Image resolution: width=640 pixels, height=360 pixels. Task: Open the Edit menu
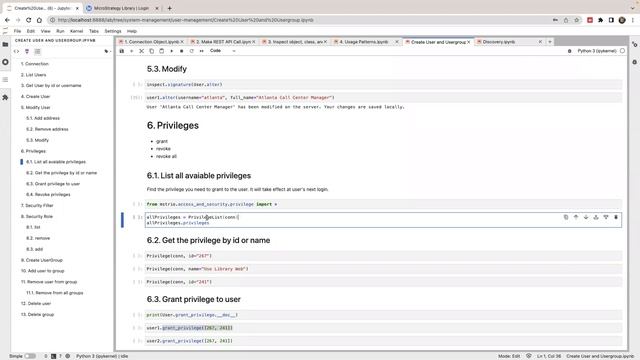coord(31,31)
